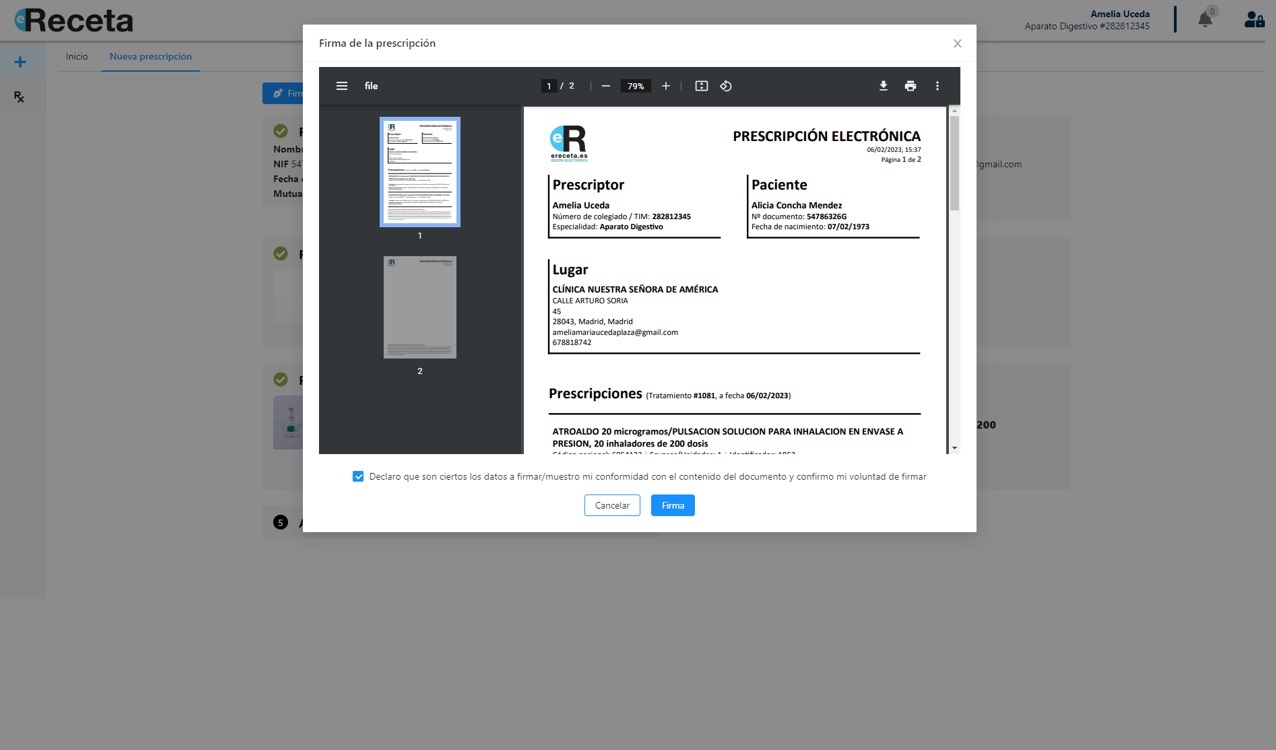
Task: Click the address line 'CALLE ARTURO SORIA'
Action: (x=590, y=301)
